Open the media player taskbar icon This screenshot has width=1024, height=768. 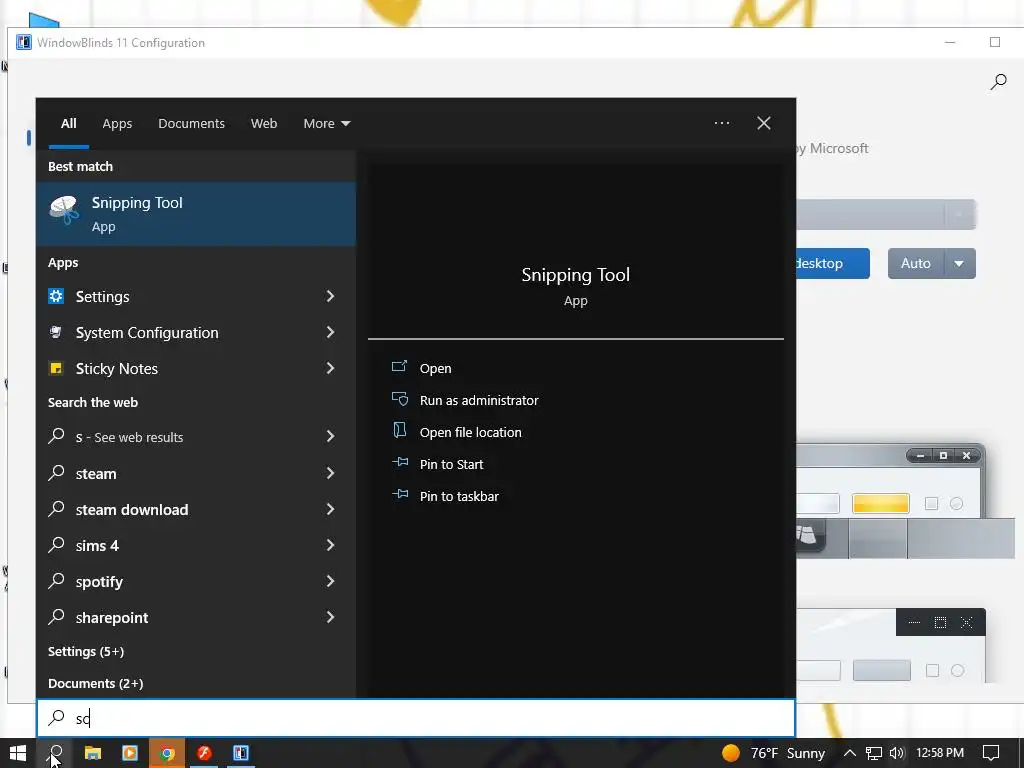coord(130,753)
